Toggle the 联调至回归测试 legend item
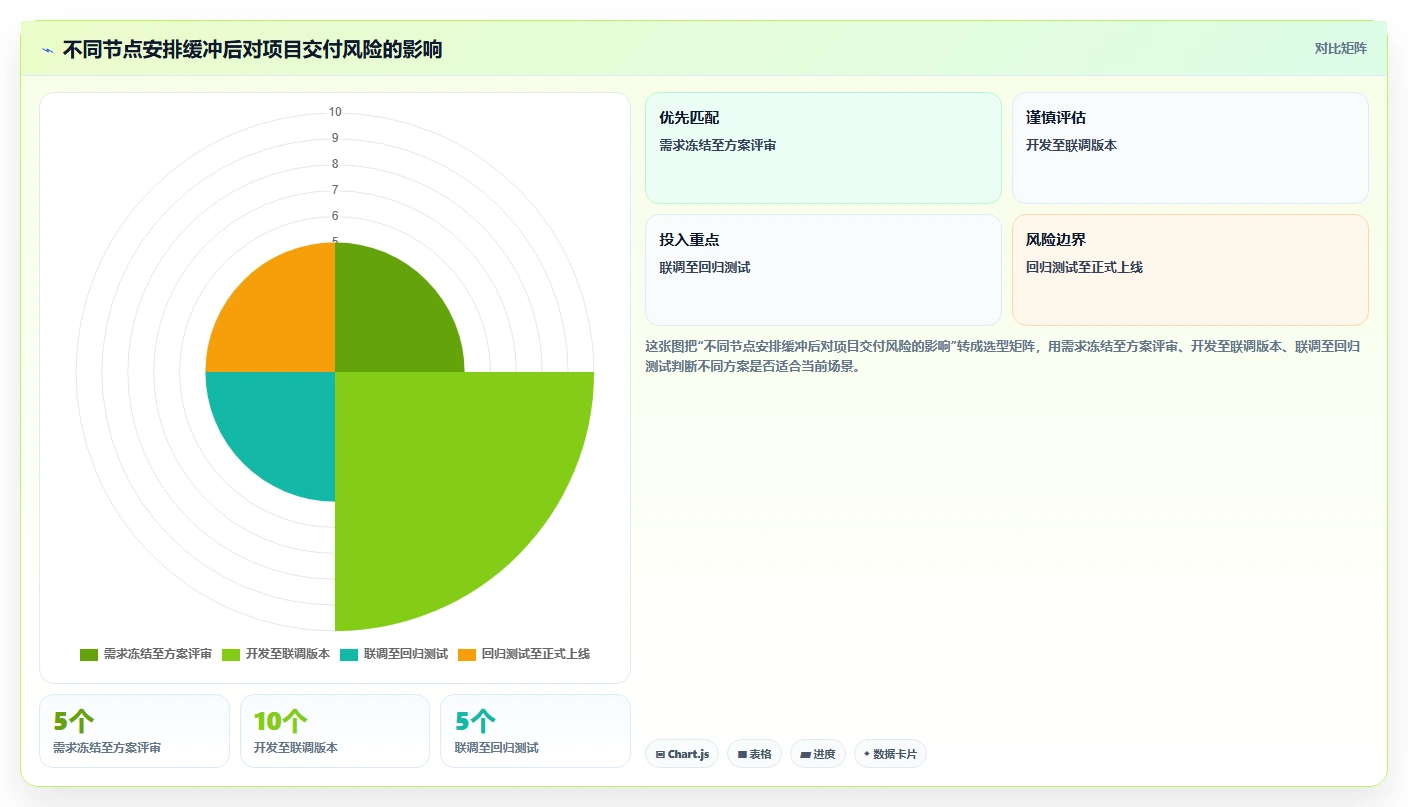 tap(394, 654)
